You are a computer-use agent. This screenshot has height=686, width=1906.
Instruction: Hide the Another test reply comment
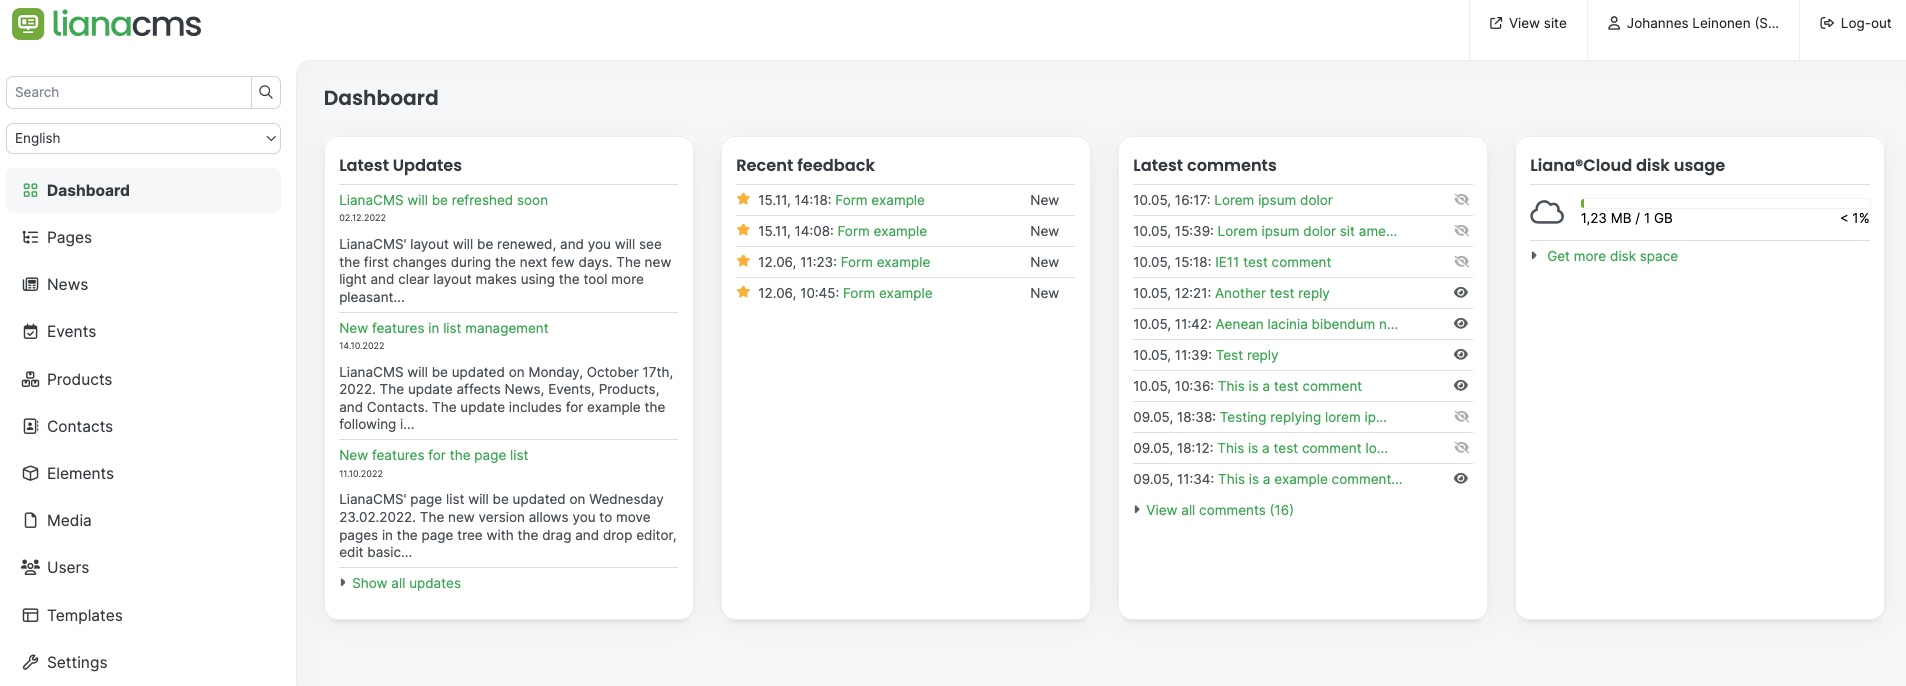point(1461,293)
